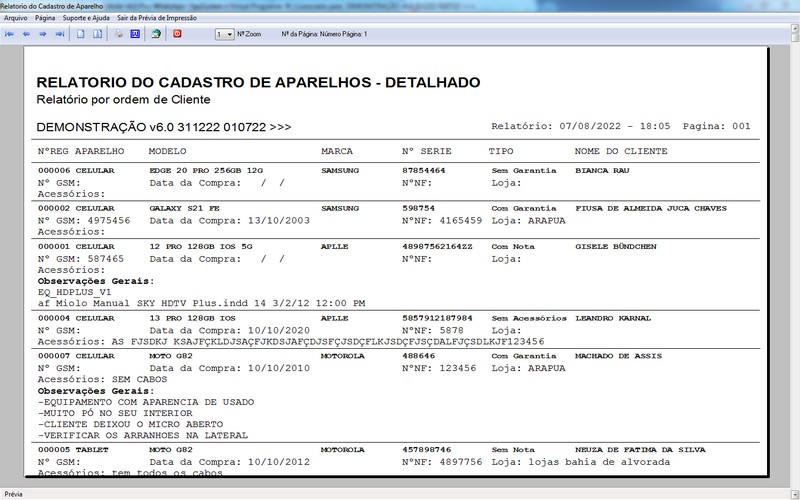
Task: Open the Página menu
Action: pyautogui.click(x=45, y=18)
